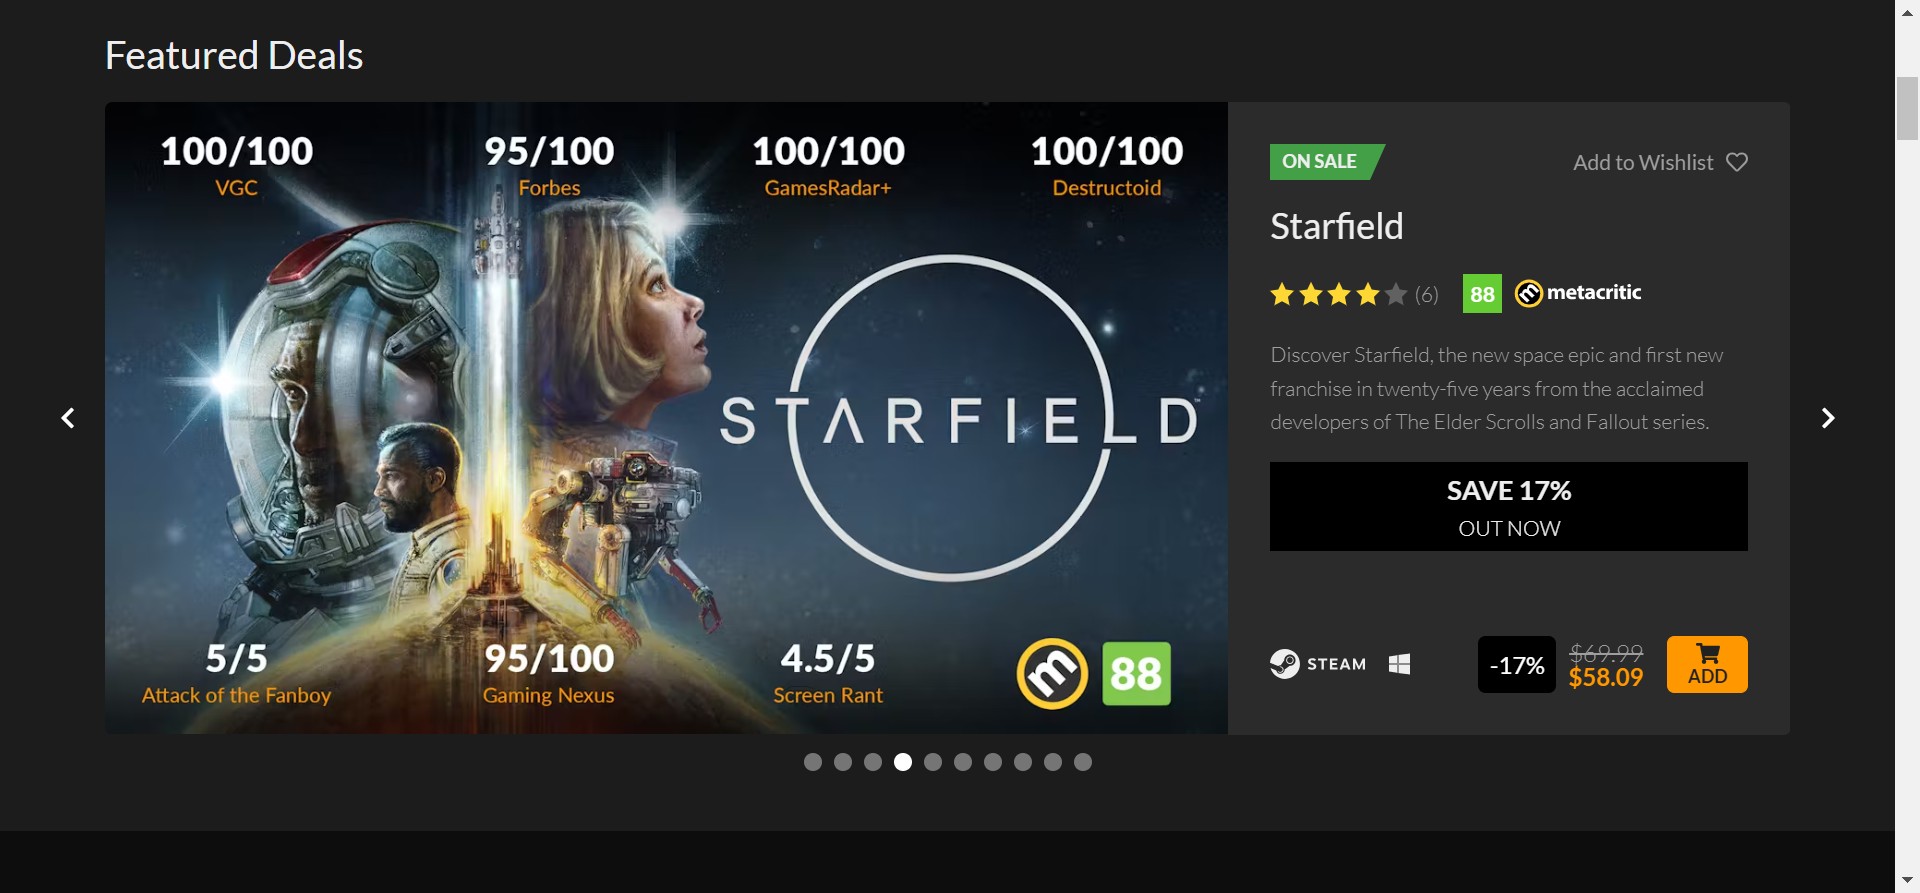
Task: Click the Windows platform icon
Action: pos(1399,664)
